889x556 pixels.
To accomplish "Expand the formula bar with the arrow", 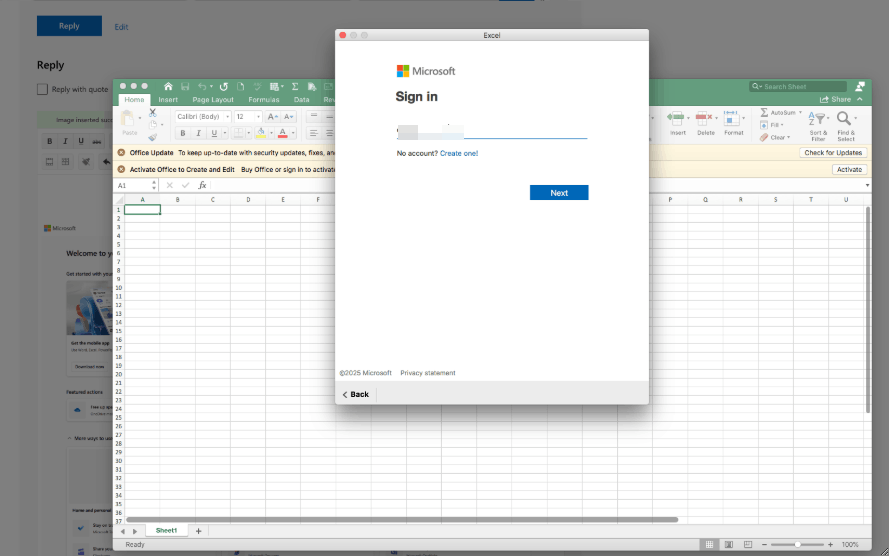I will [x=867, y=185].
